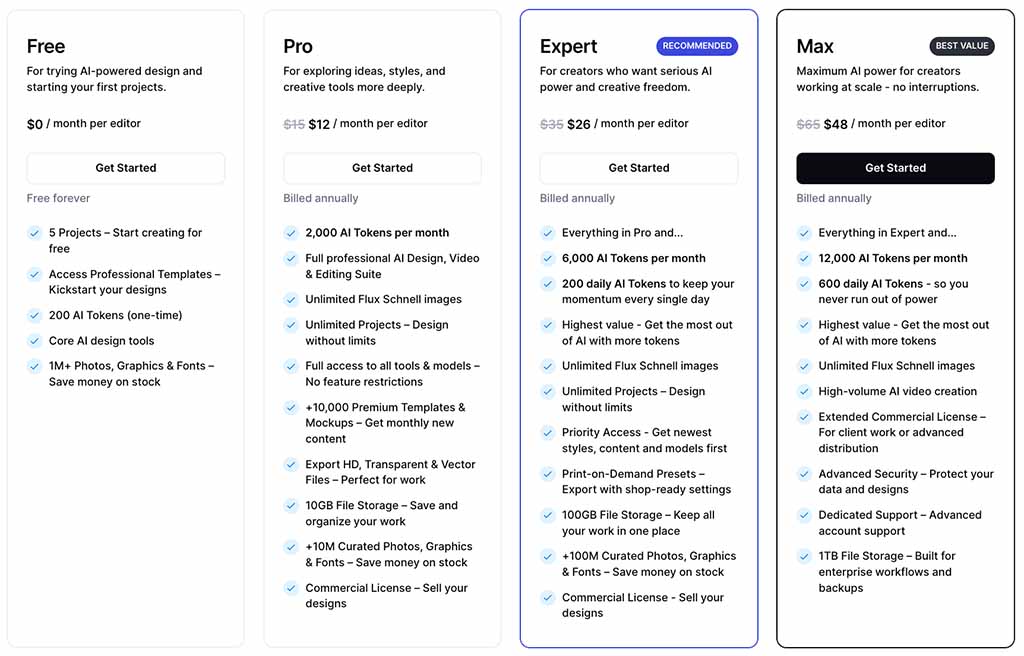Select the Billed annually label under Pro

320,198
